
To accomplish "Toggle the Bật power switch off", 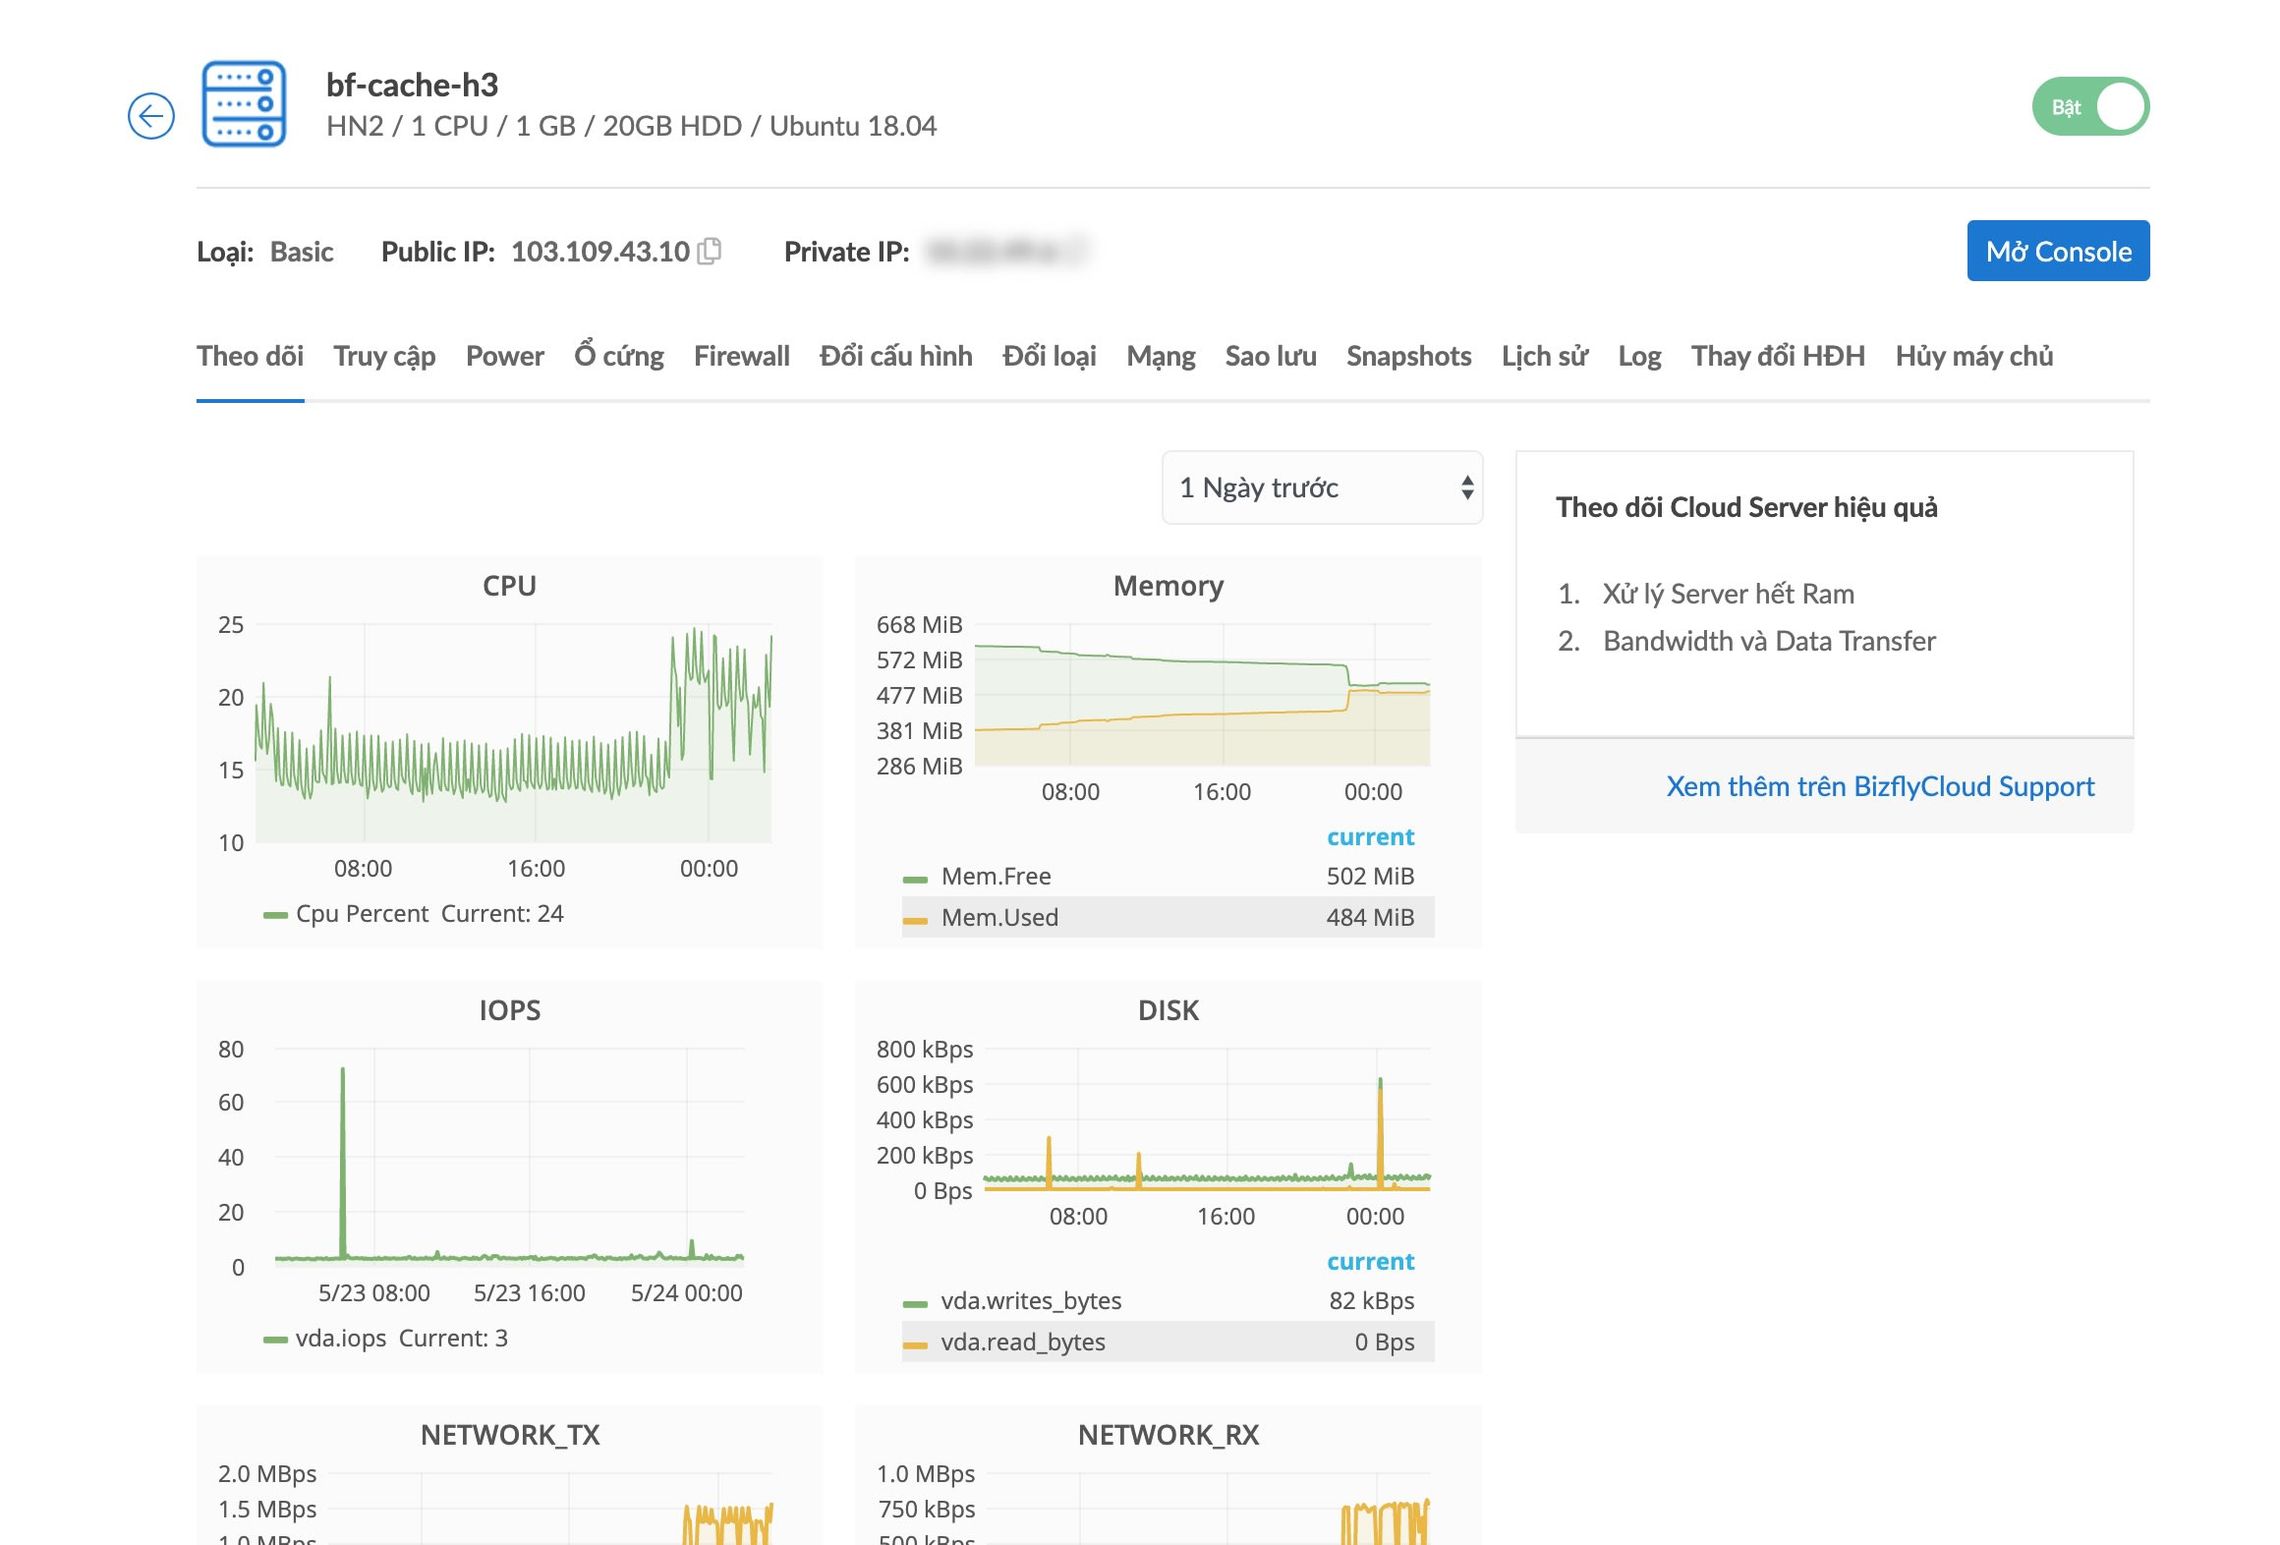I will 2090,107.
